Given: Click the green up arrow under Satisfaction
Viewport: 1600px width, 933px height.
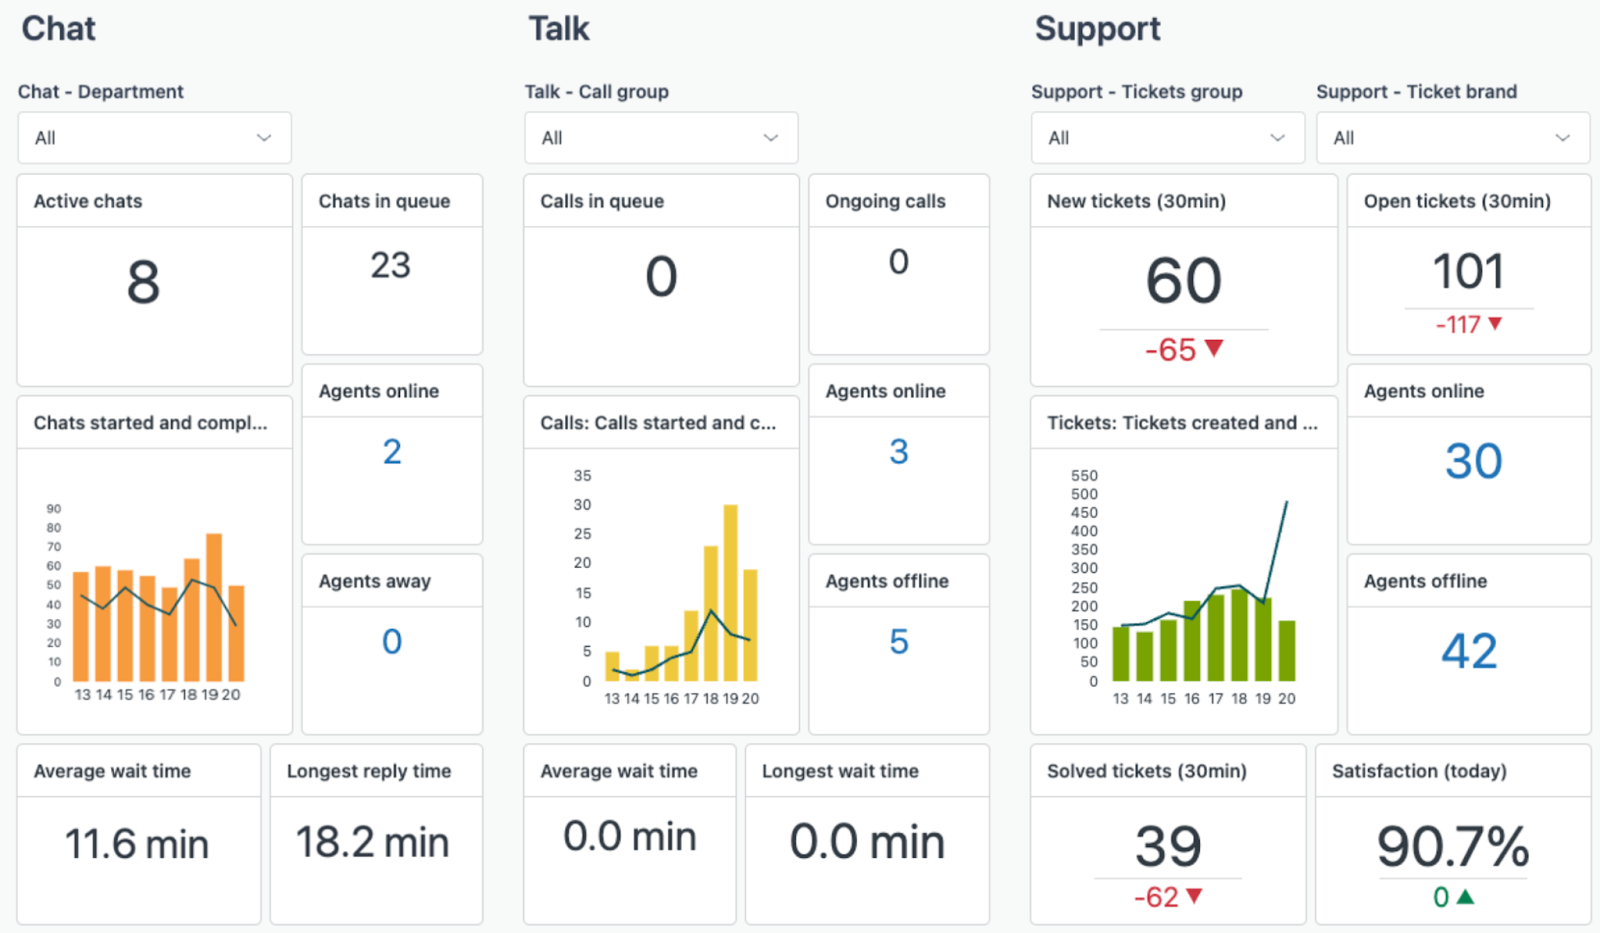Looking at the screenshot, I should coord(1466,897).
